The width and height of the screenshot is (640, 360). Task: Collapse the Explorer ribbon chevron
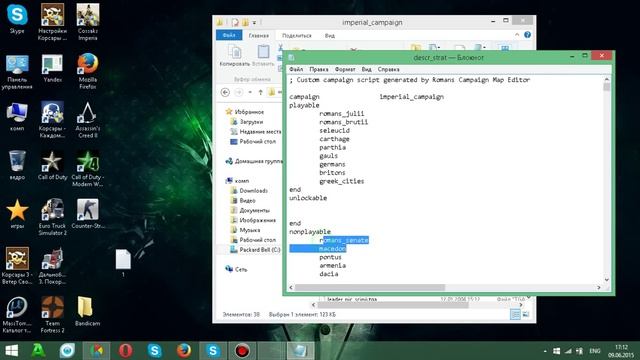tap(517, 35)
